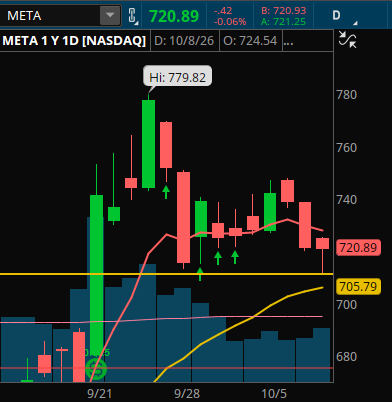This screenshot has height=402, width=392.
Task: Click the green up arrow on yellow line
Action: point(200,274)
